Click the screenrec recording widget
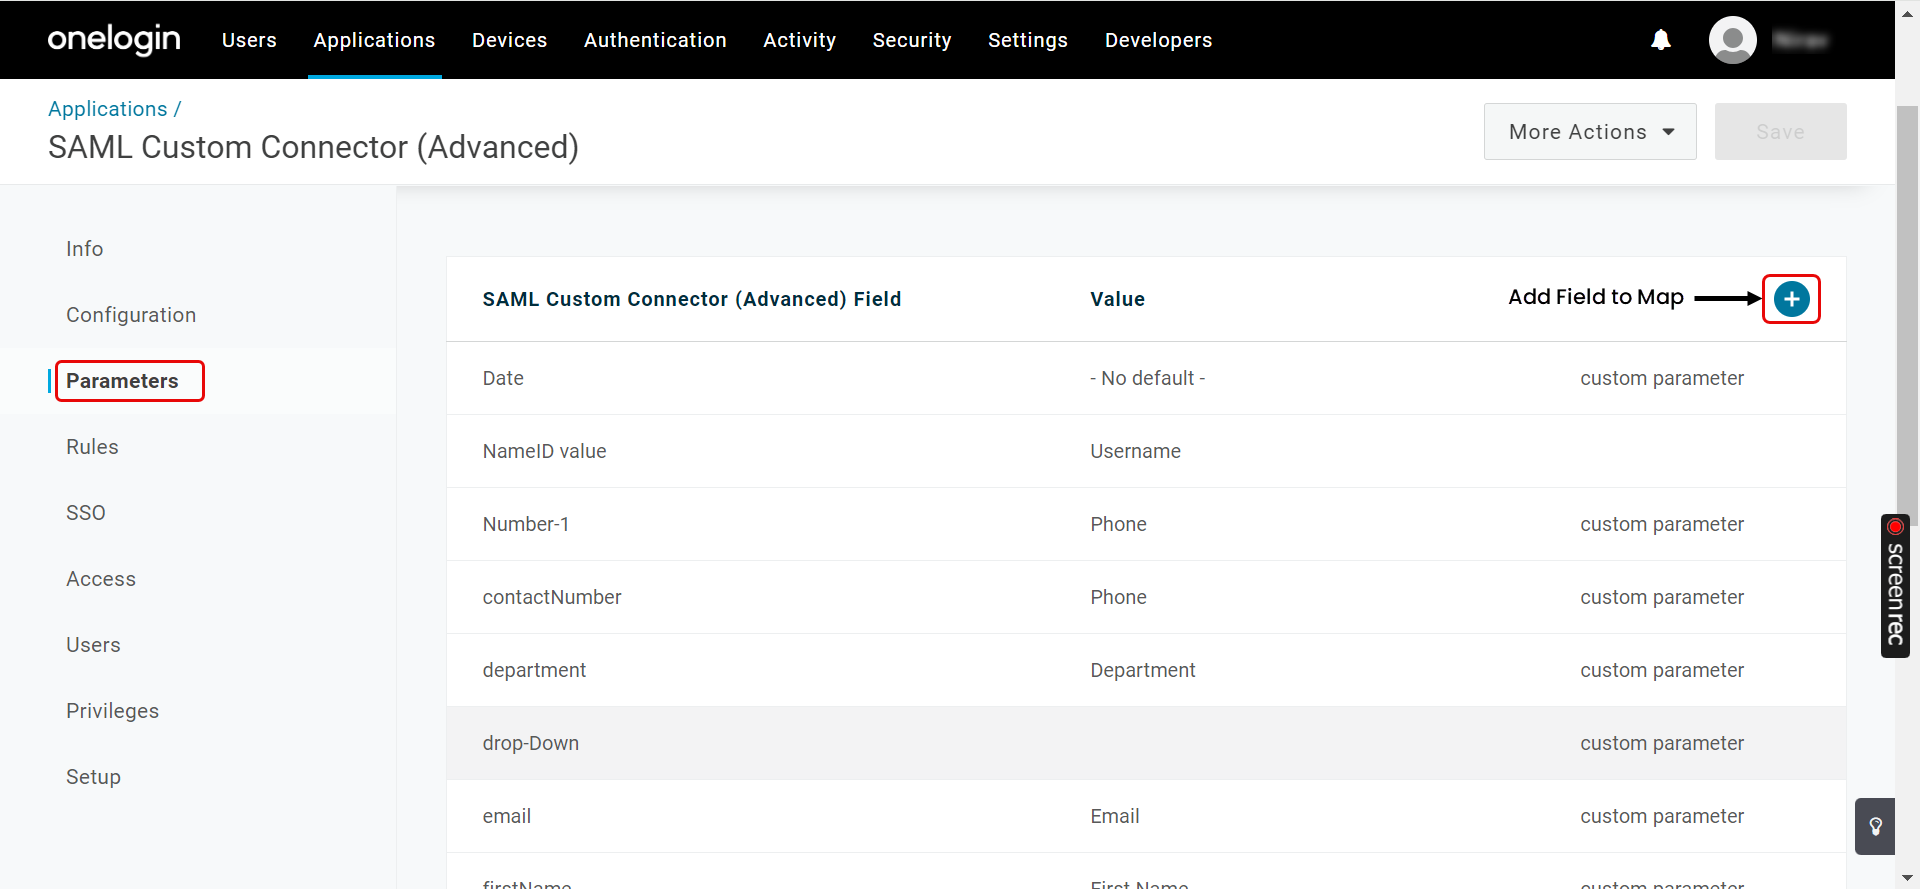Screen dimensions: 1920x889 click(1895, 586)
